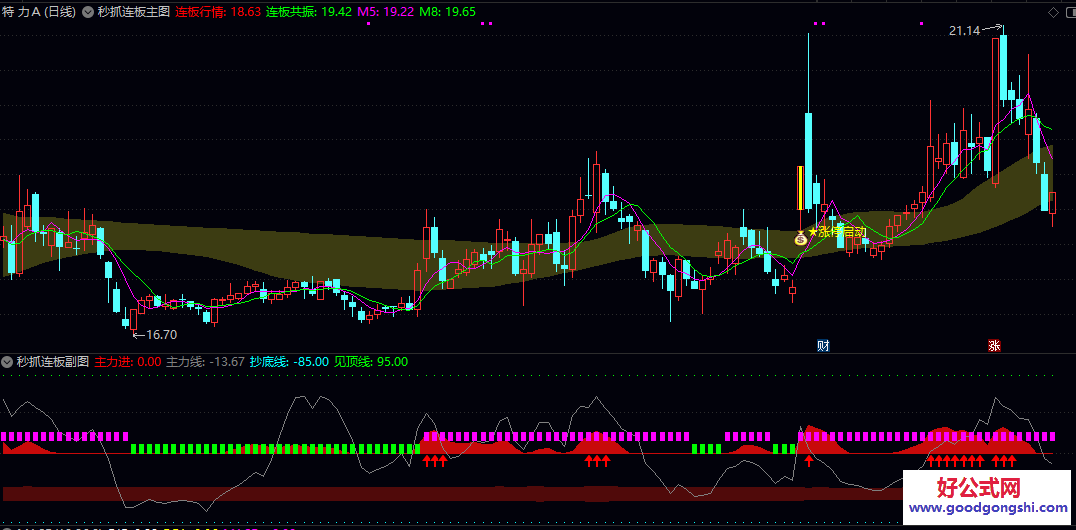Click the diamond icon in top-right corner
The height and width of the screenshot is (530, 1076).
click(x=1054, y=12)
